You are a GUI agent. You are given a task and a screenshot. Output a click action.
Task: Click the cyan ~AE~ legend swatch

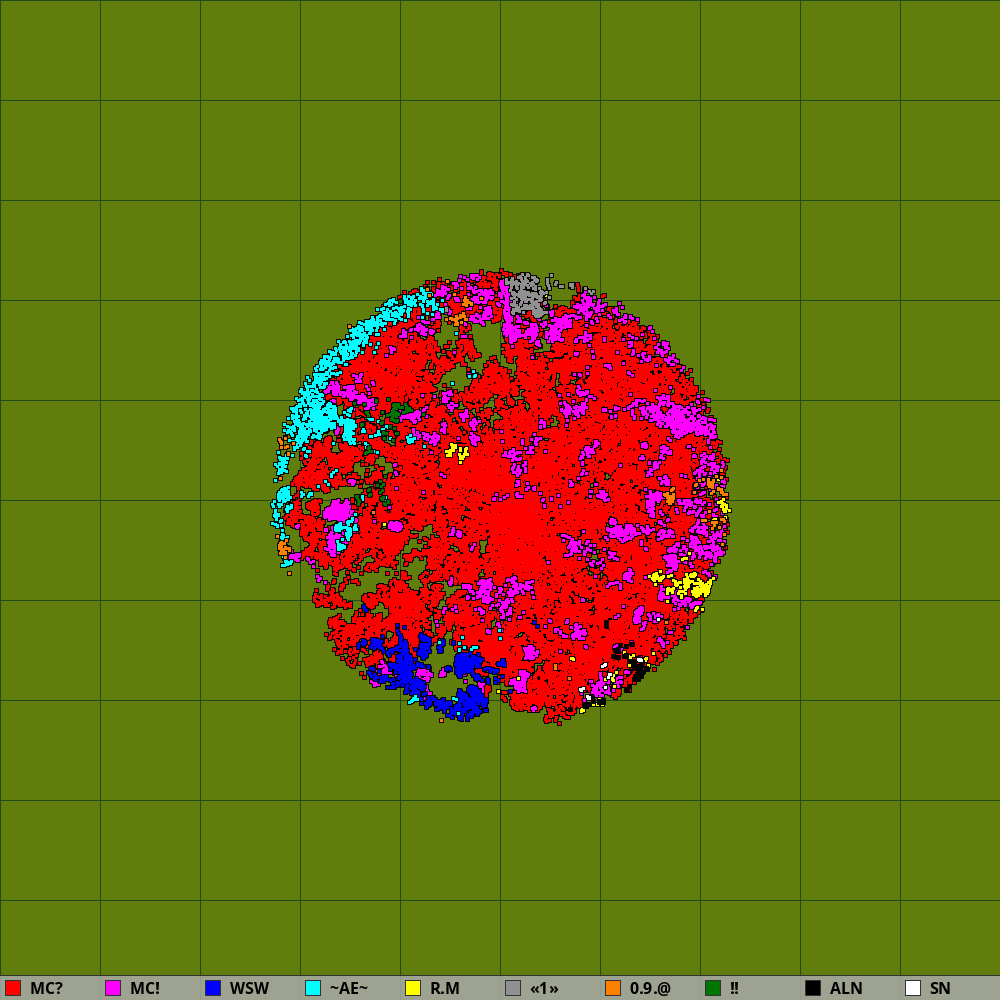pyautogui.click(x=313, y=988)
